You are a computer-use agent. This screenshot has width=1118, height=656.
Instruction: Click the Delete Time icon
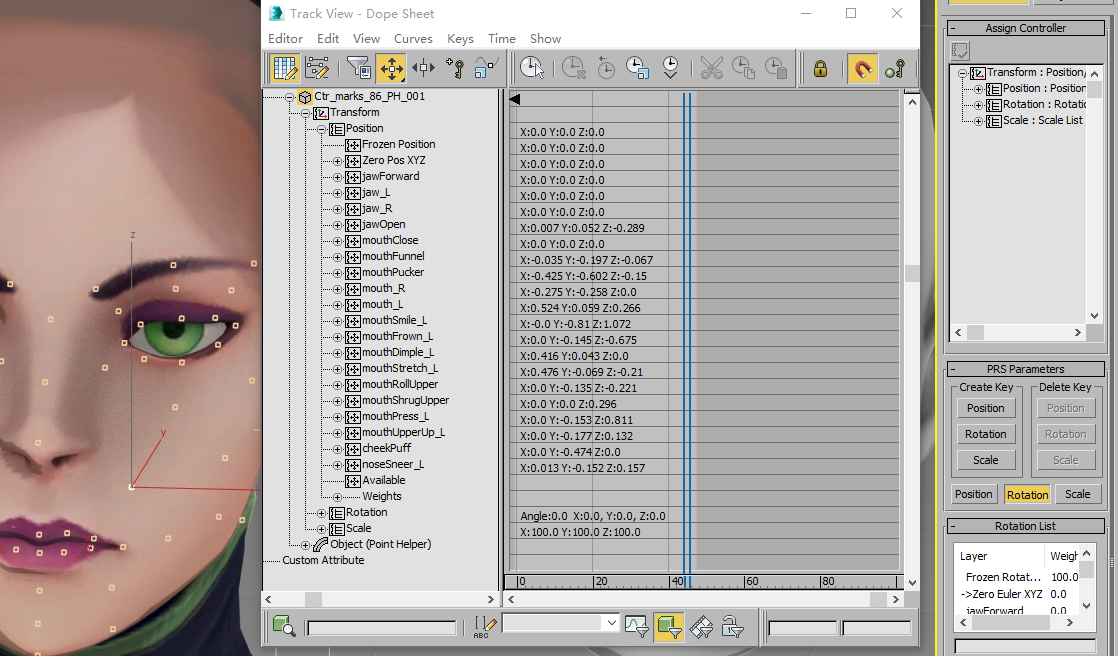573,68
